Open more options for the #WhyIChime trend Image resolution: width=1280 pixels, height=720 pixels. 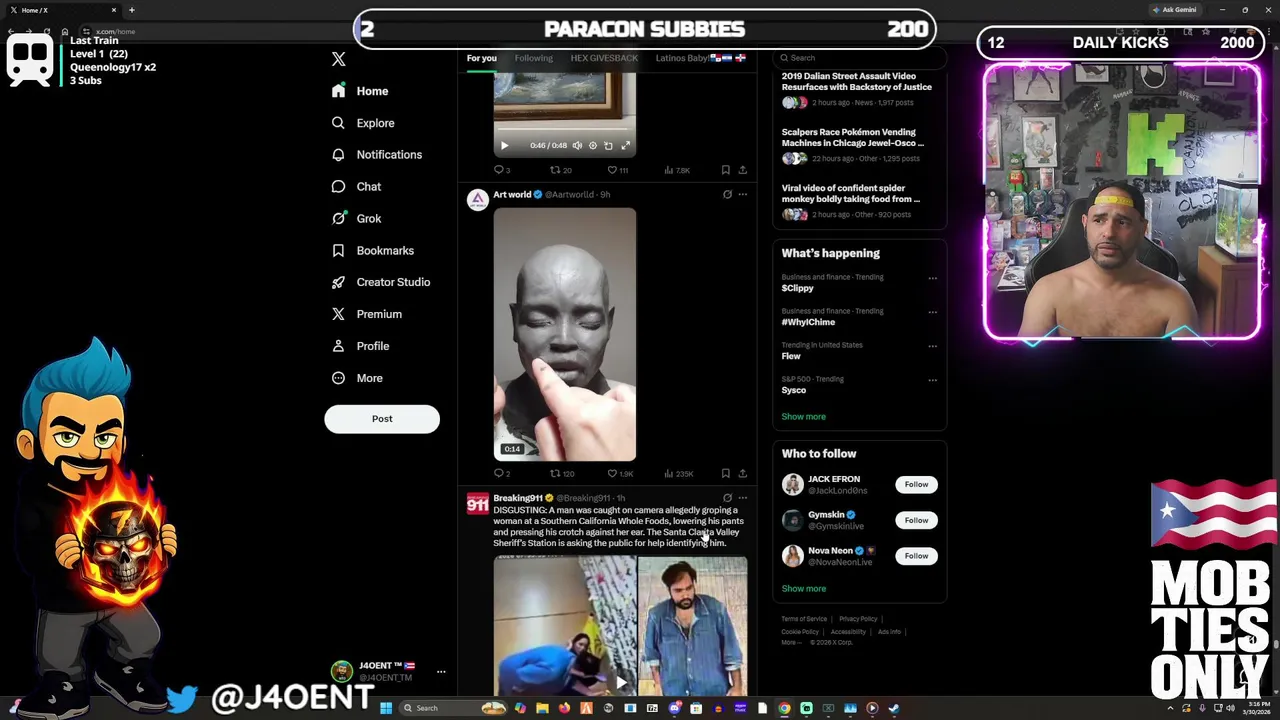(932, 312)
